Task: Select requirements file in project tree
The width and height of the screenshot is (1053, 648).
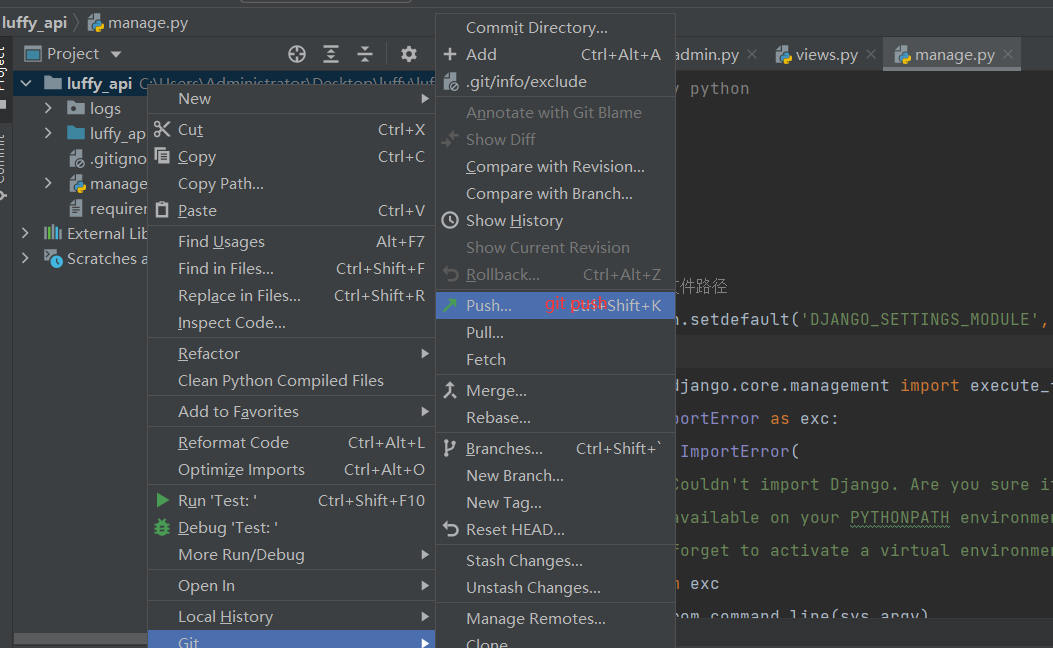Action: 107,209
